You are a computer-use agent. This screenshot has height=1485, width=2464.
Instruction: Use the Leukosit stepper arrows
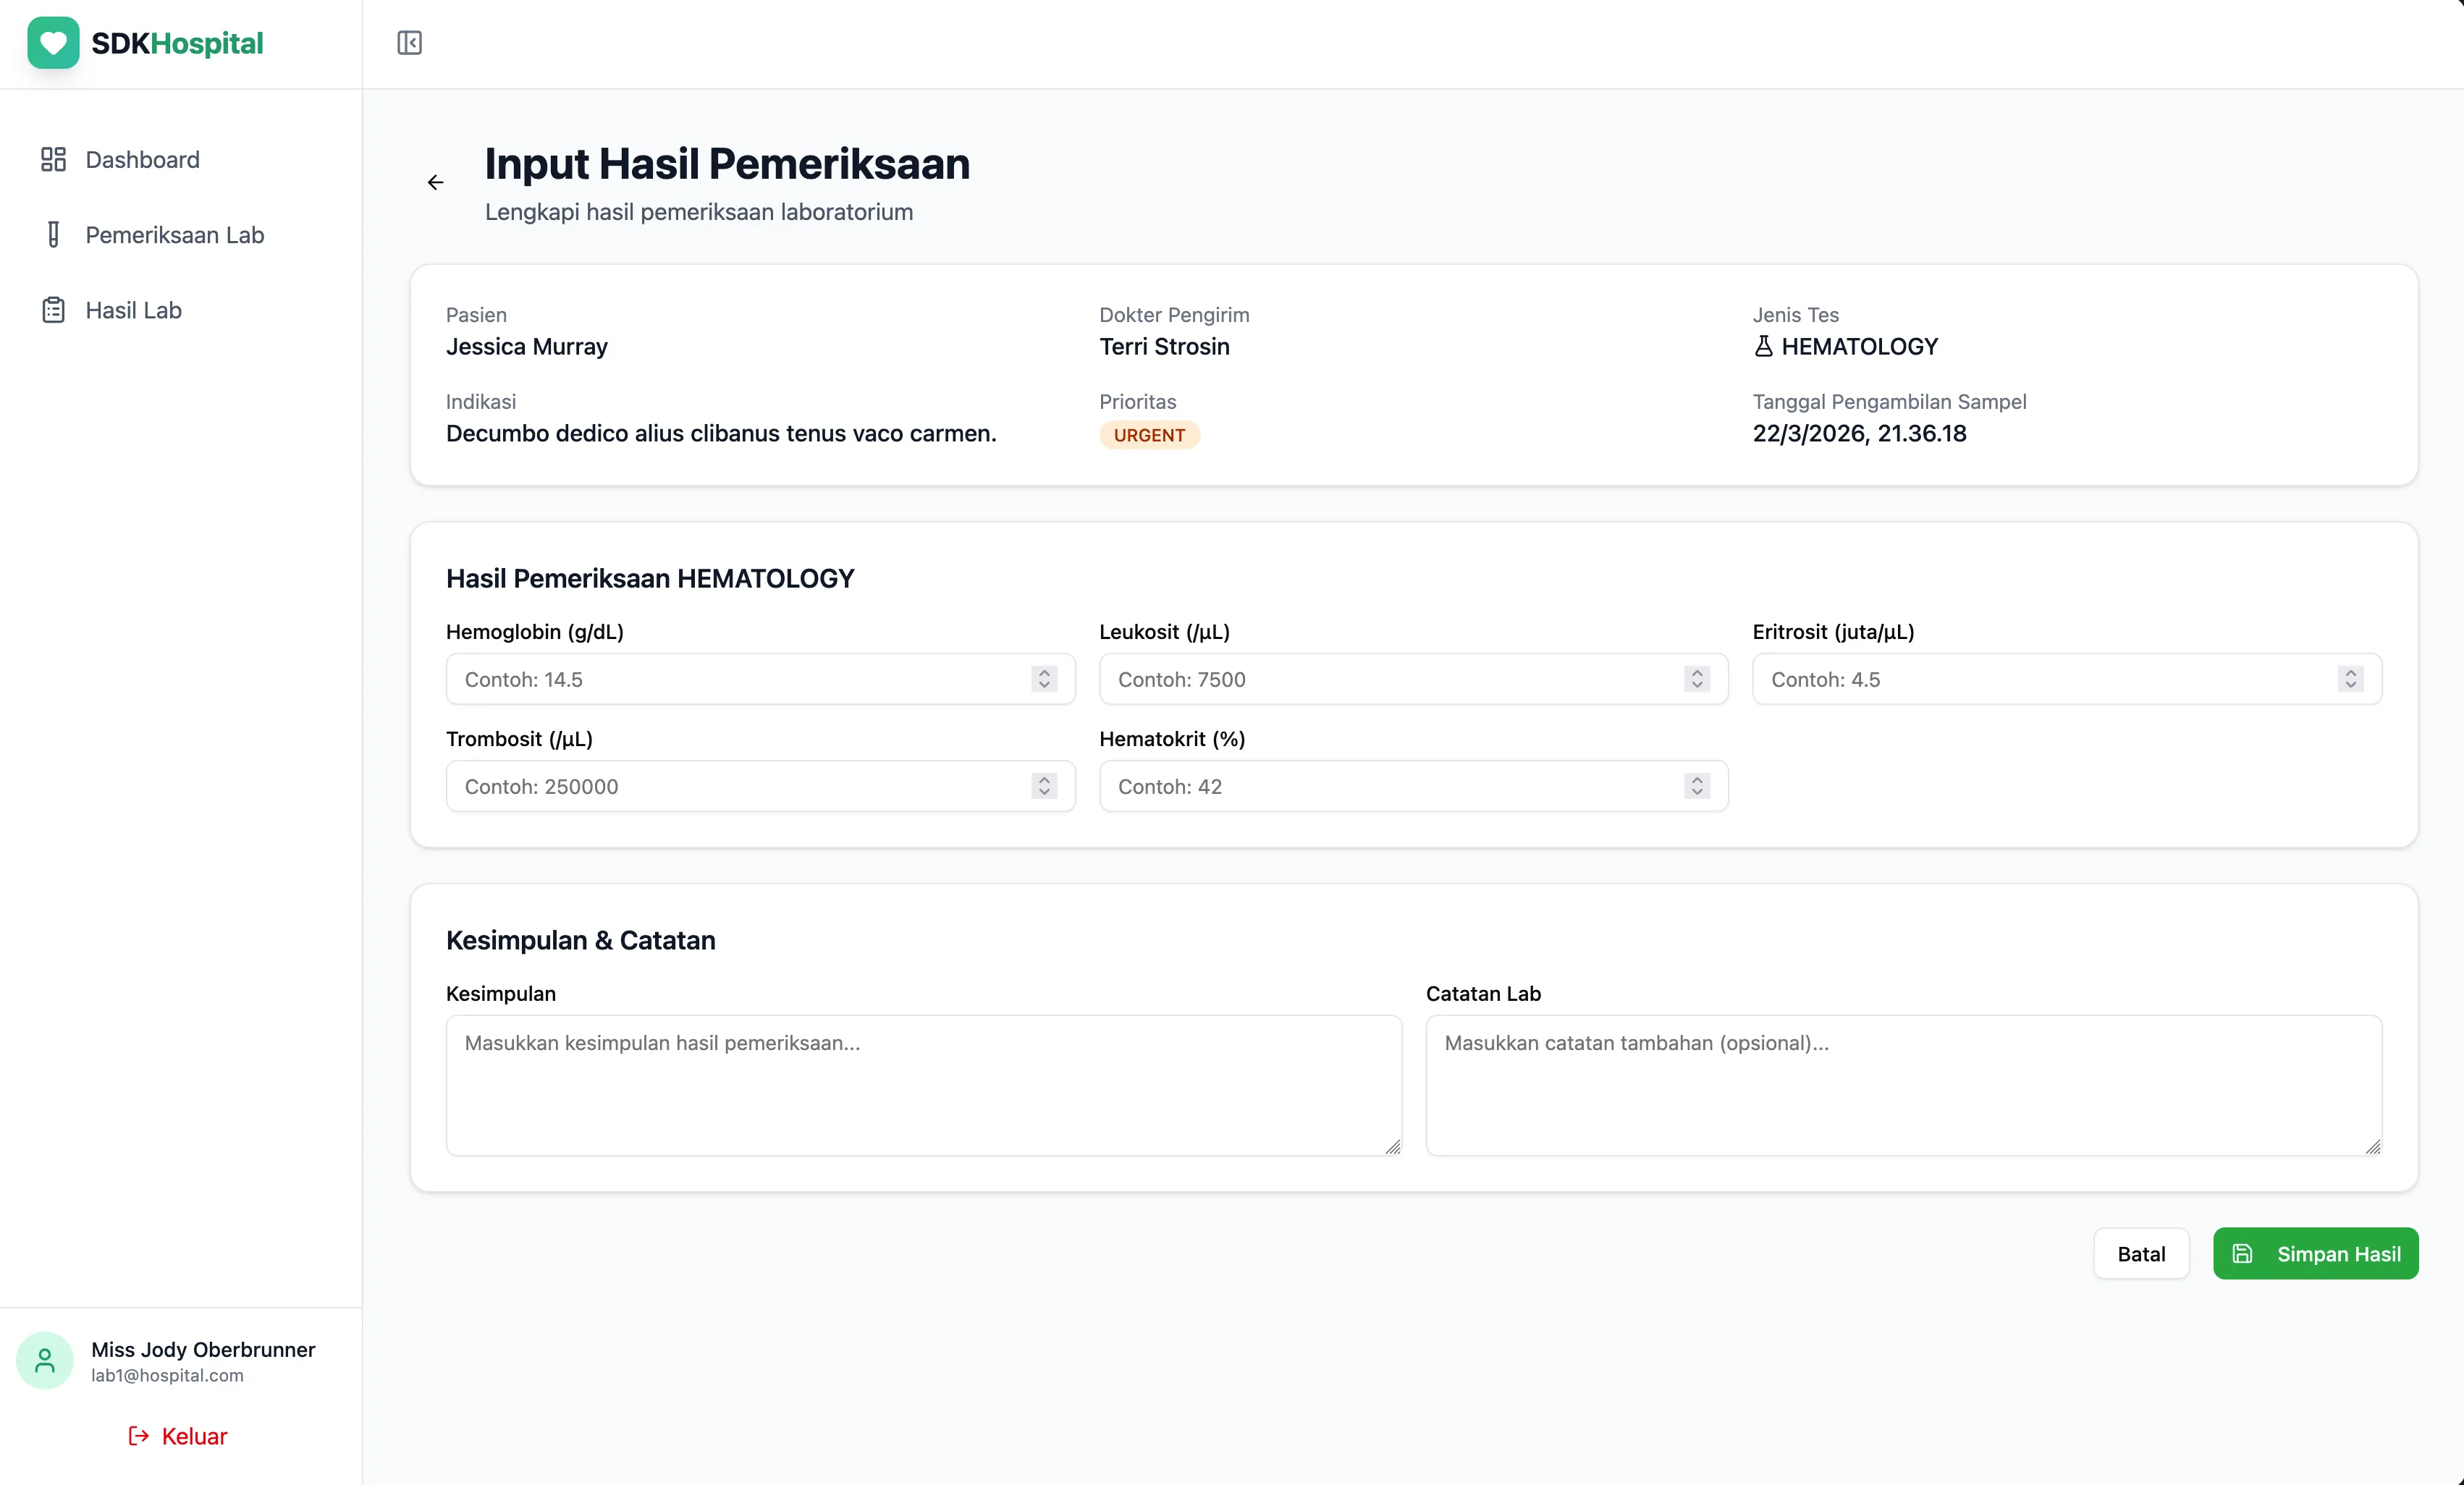pos(1695,679)
